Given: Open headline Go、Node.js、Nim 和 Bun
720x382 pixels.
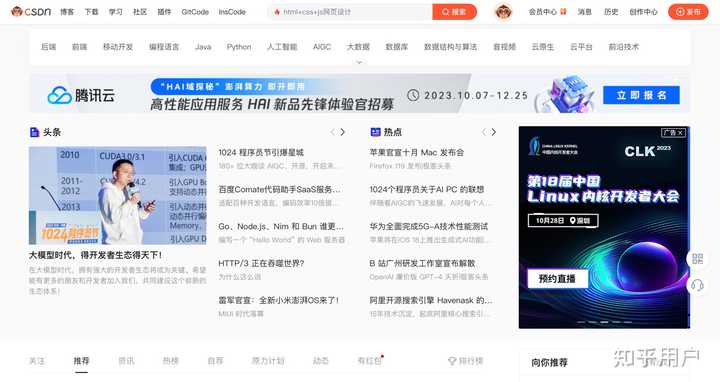Looking at the screenshot, I should (281, 226).
